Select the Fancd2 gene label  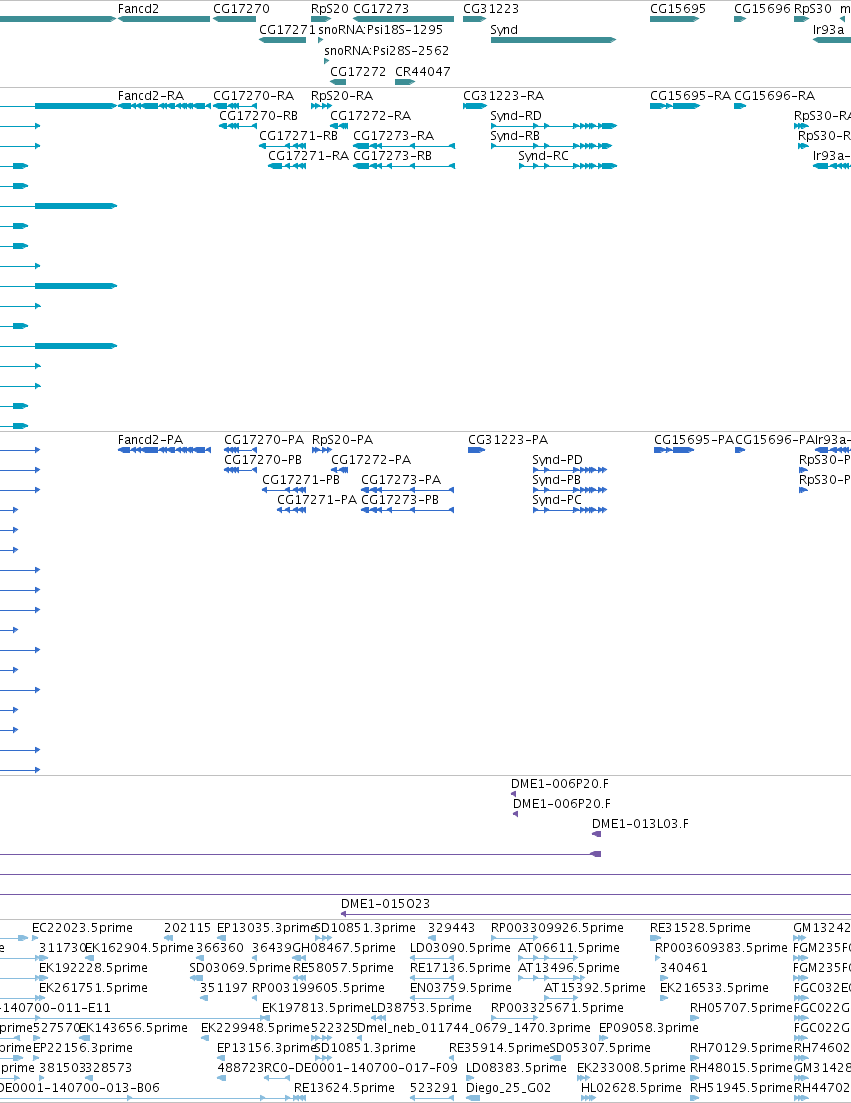tap(138, 9)
